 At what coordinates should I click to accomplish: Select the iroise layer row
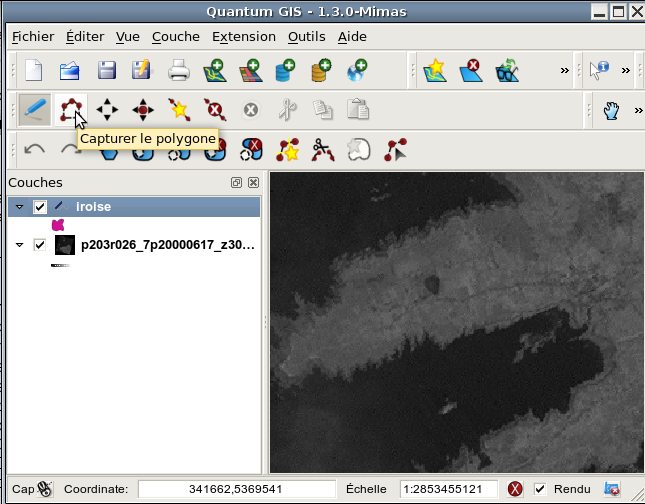[x=134, y=207]
